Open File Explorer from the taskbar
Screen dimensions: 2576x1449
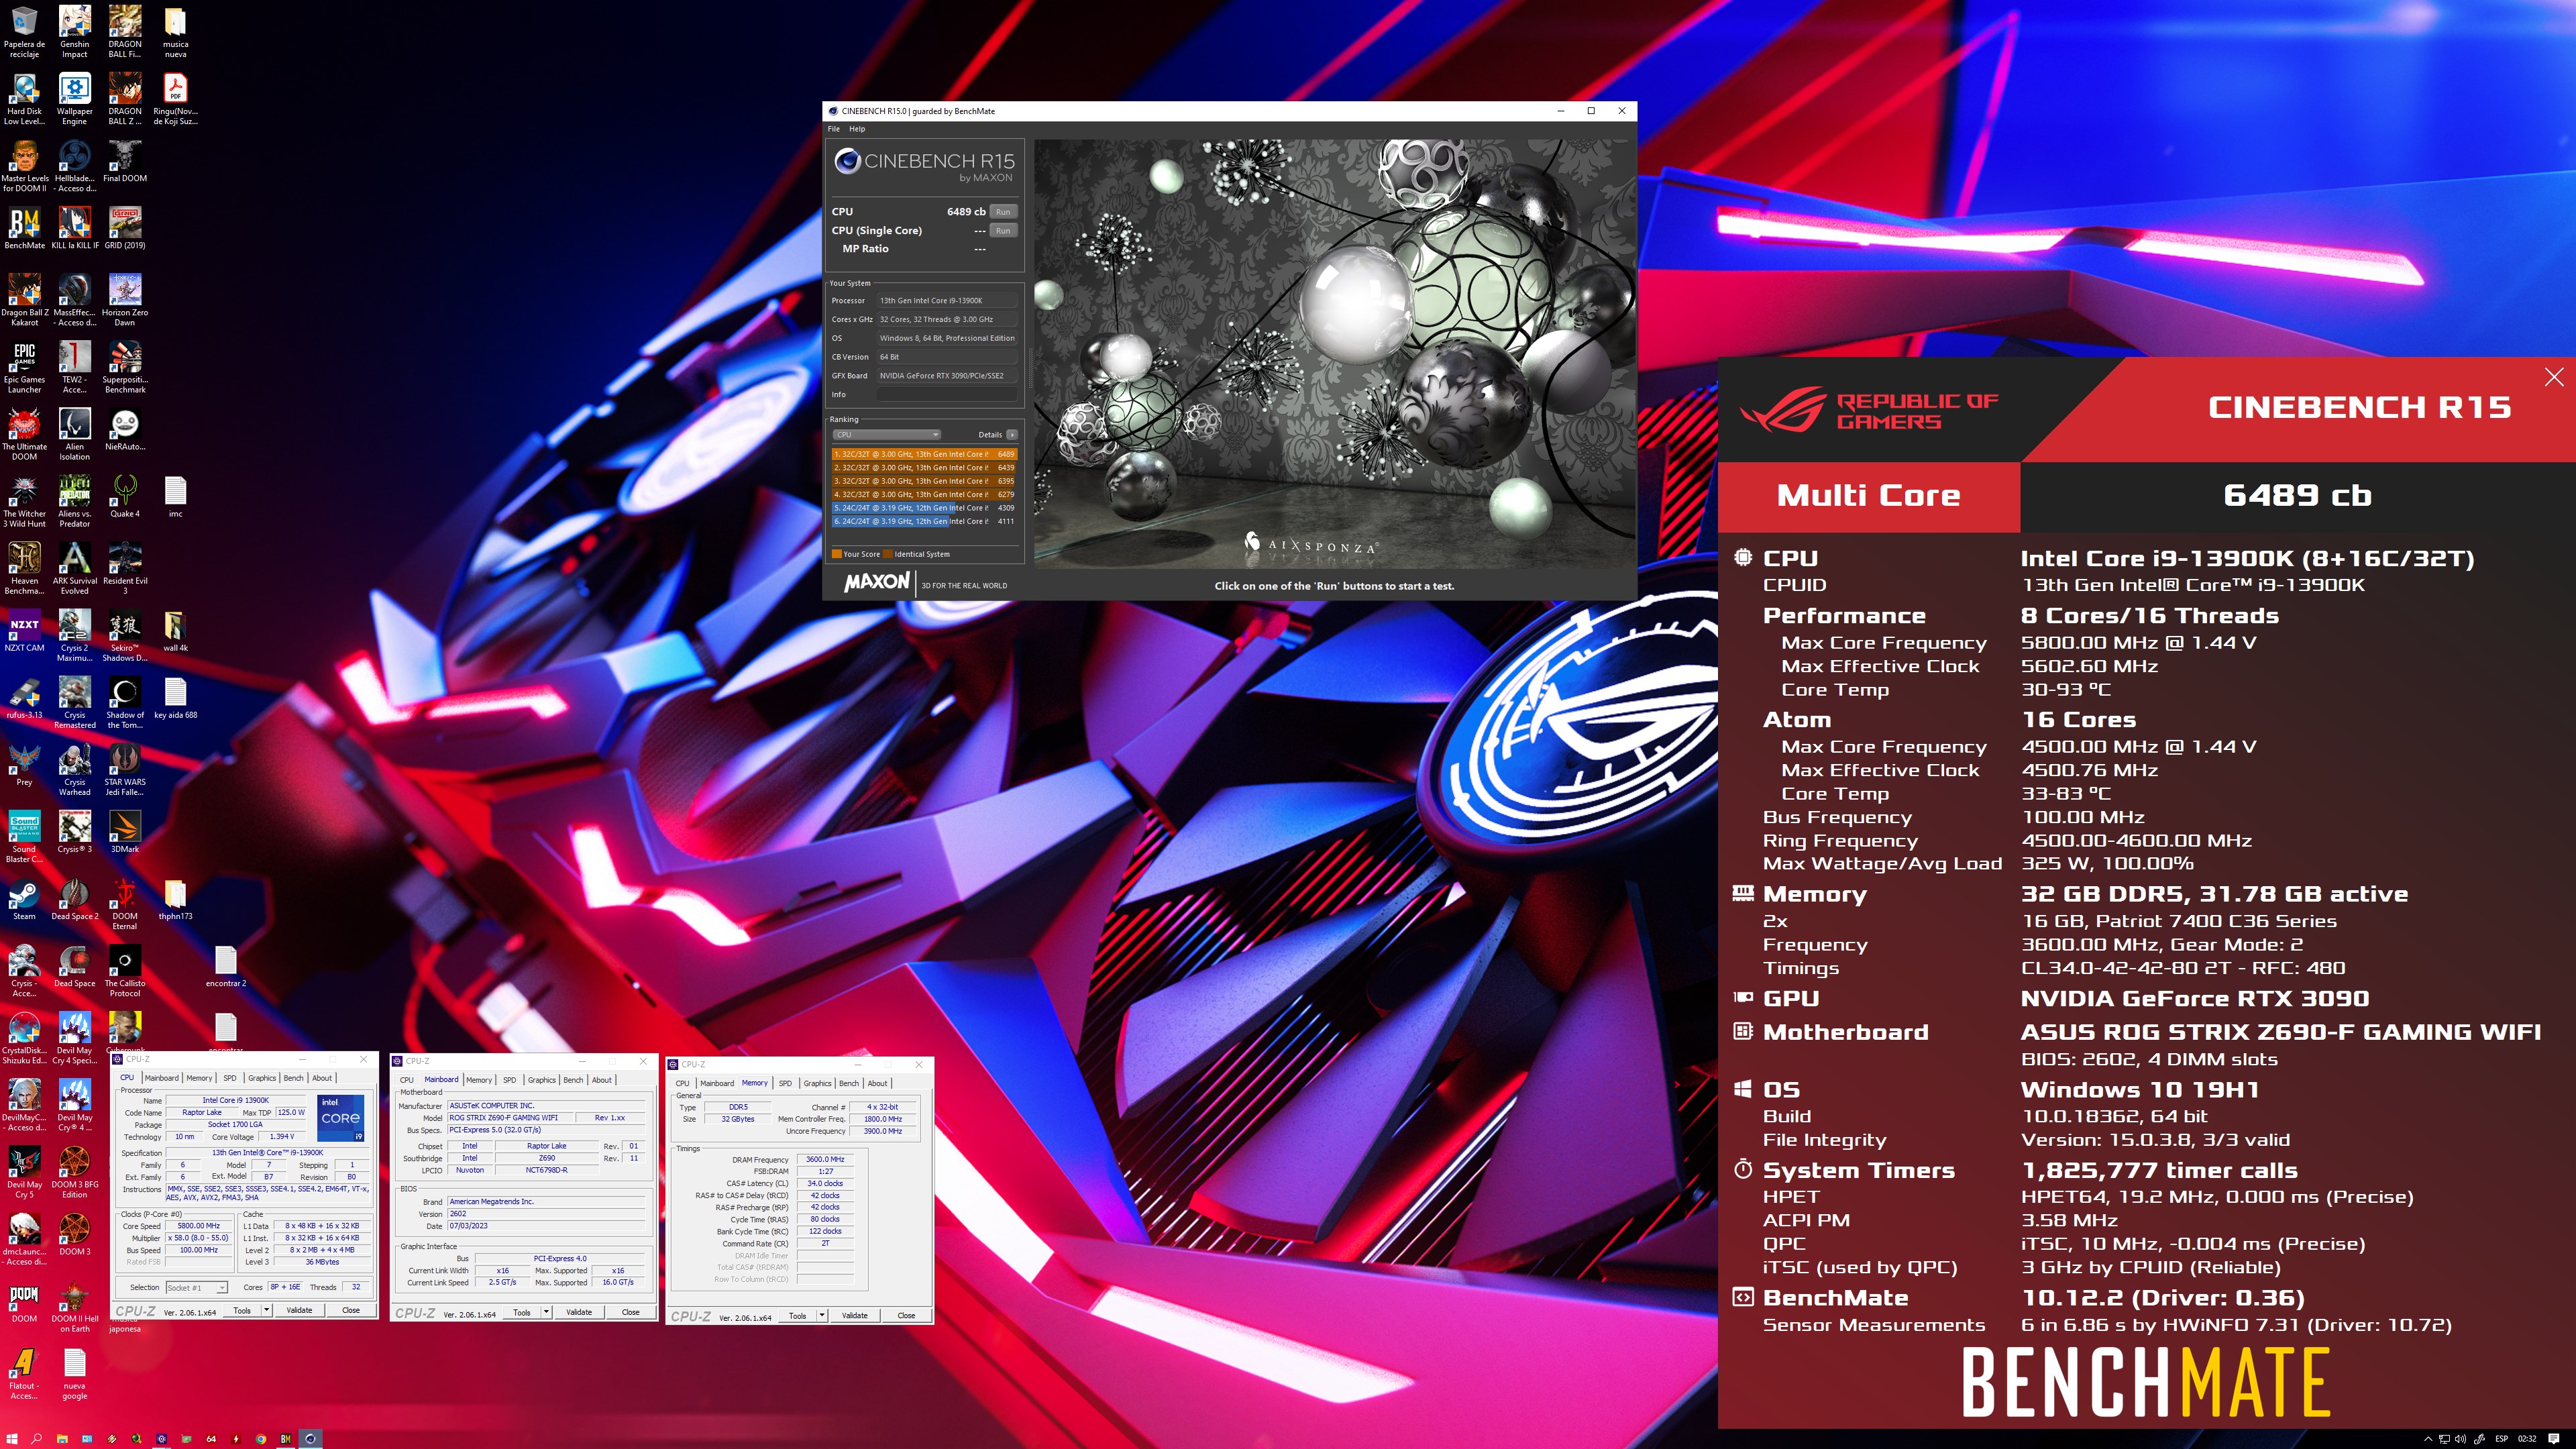62,1438
